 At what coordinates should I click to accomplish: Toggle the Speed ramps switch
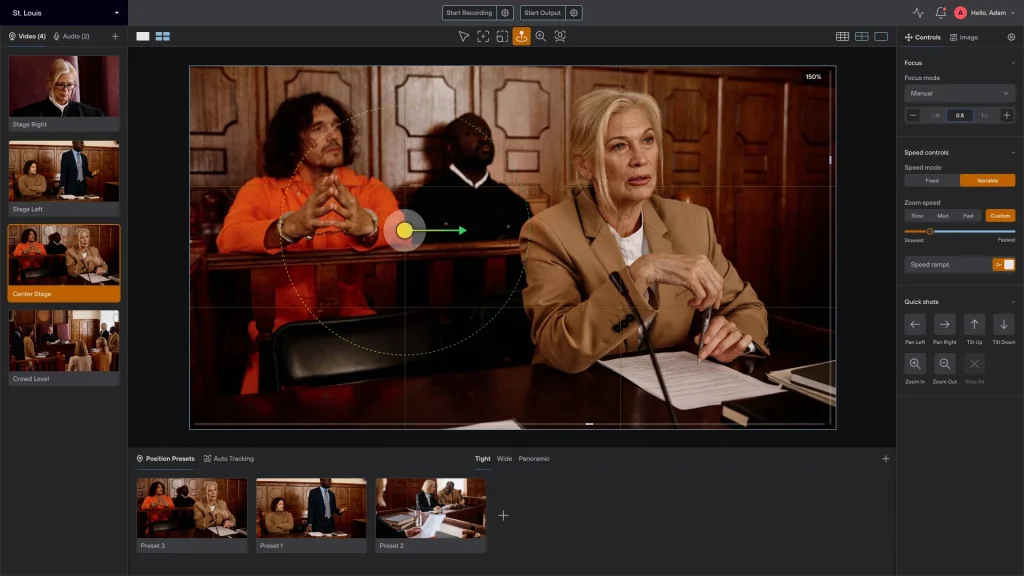click(x=1004, y=264)
